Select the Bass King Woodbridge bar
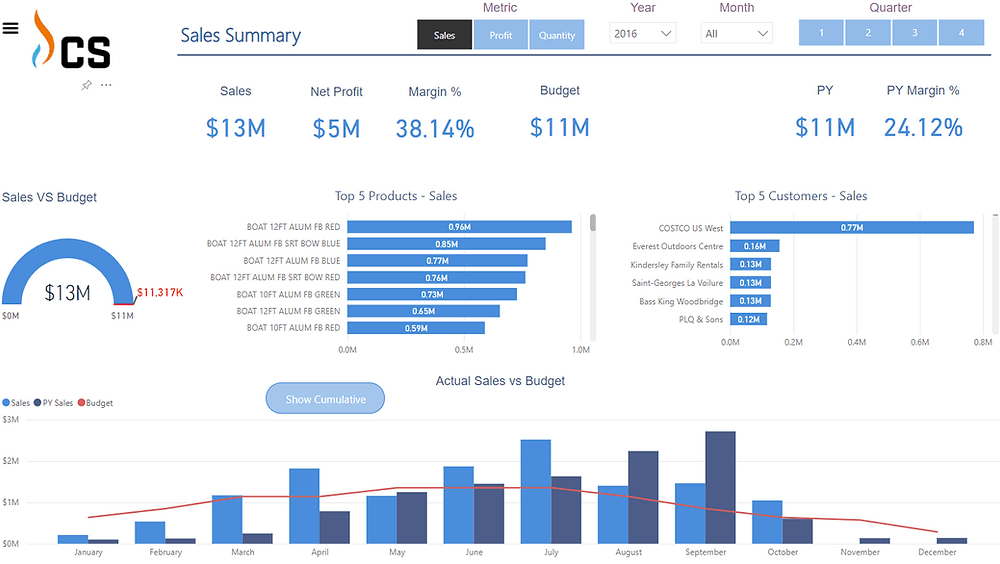 (751, 301)
